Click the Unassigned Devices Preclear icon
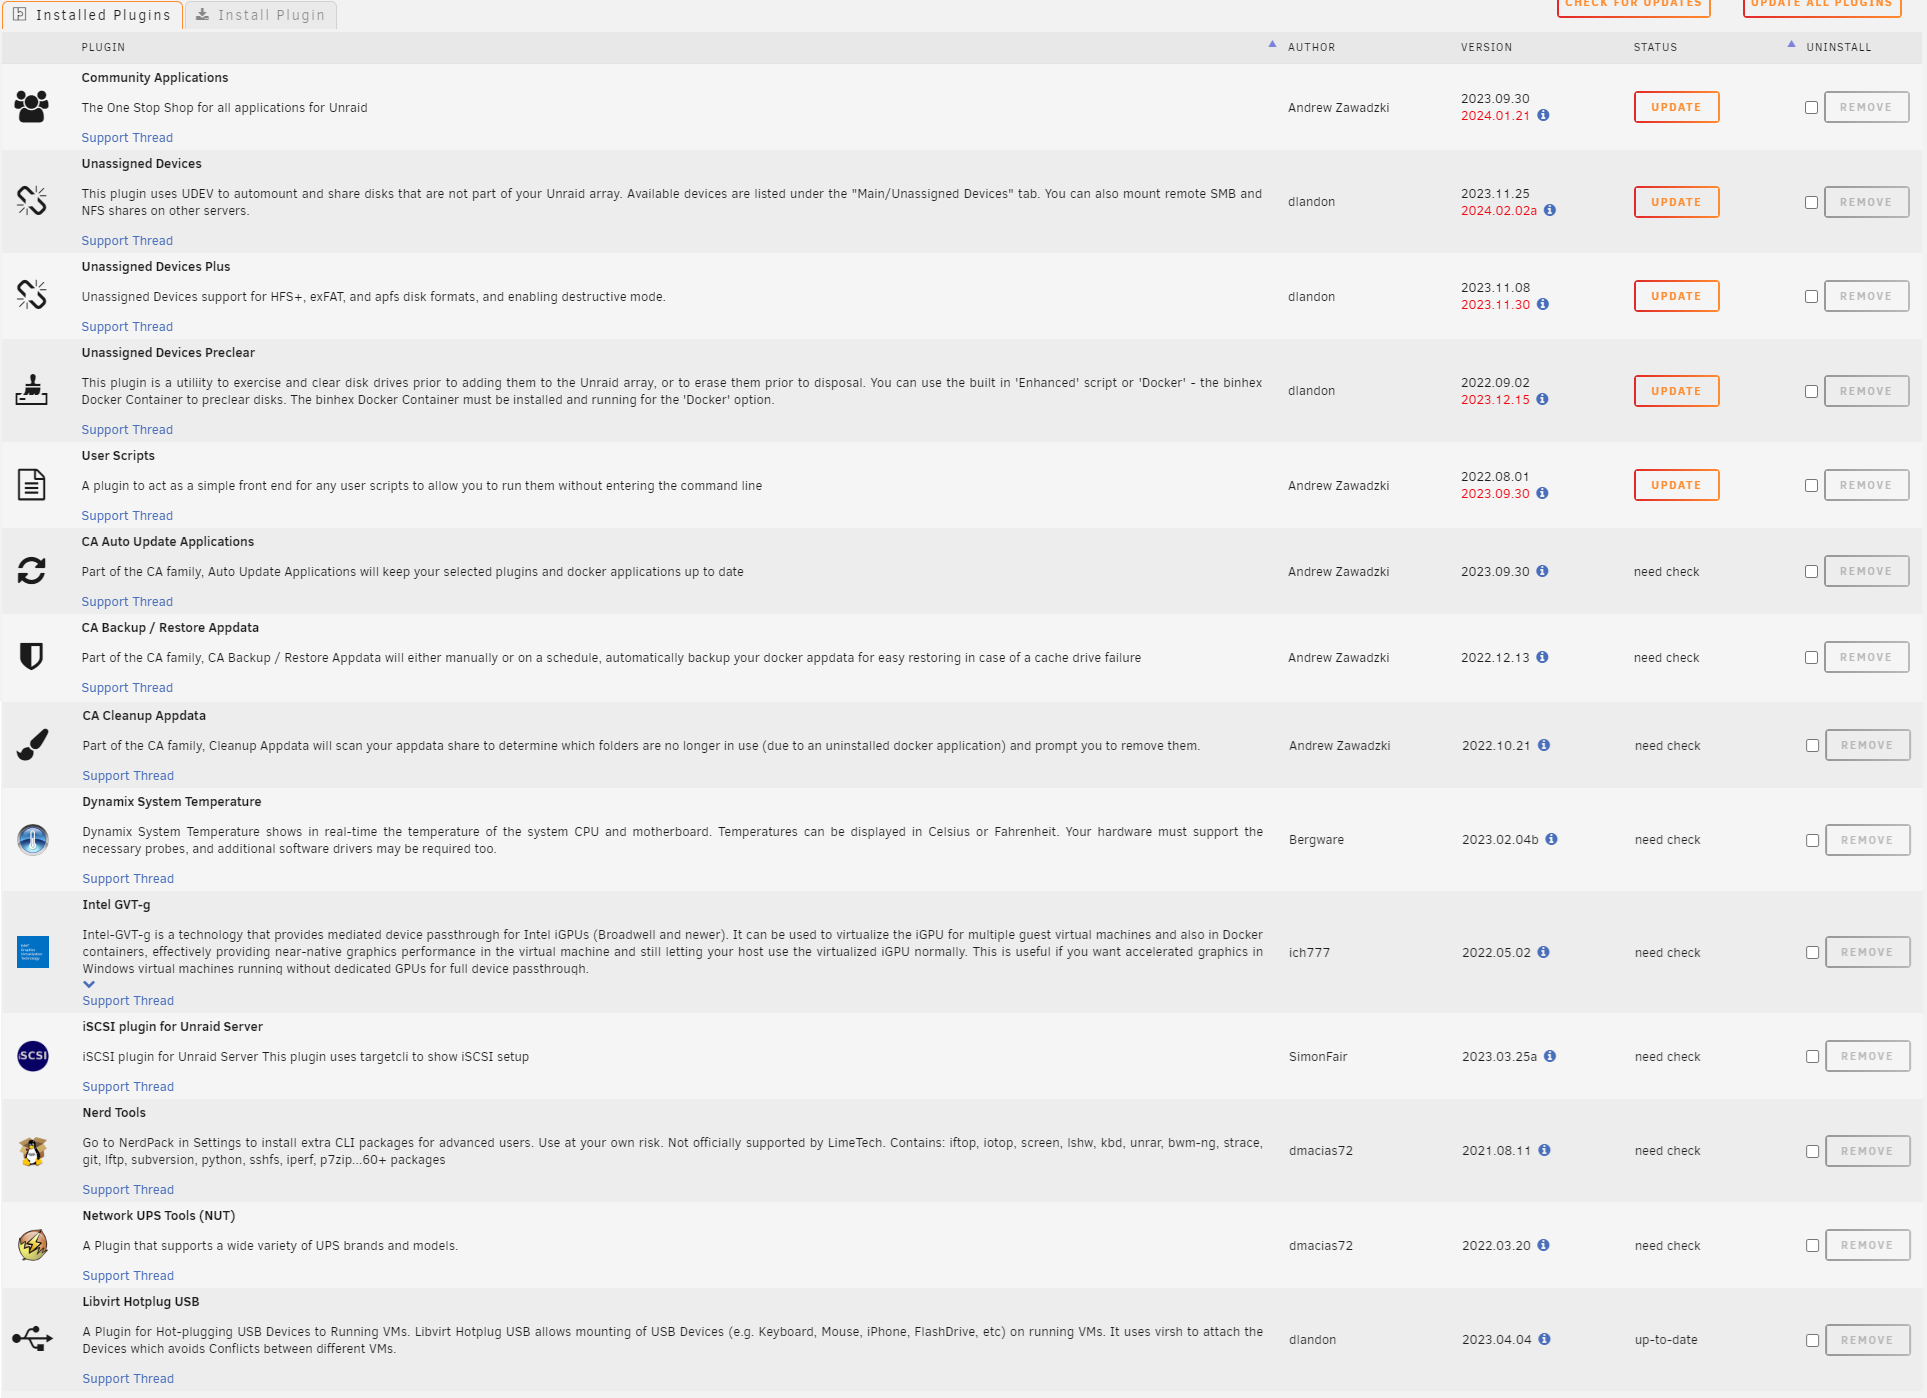The width and height of the screenshot is (1927, 1398). click(x=31, y=390)
